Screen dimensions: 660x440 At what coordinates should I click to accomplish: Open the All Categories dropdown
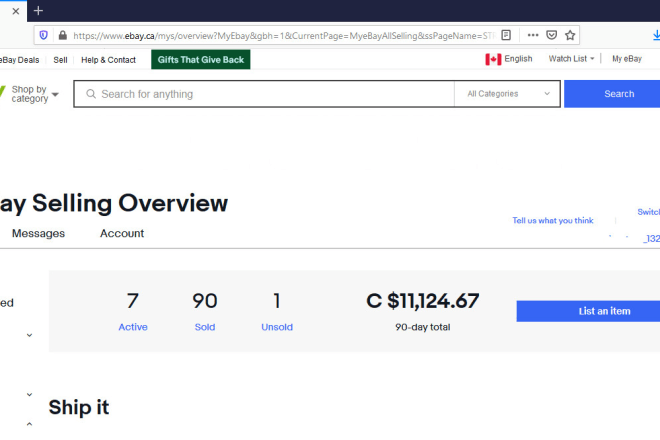coord(508,94)
